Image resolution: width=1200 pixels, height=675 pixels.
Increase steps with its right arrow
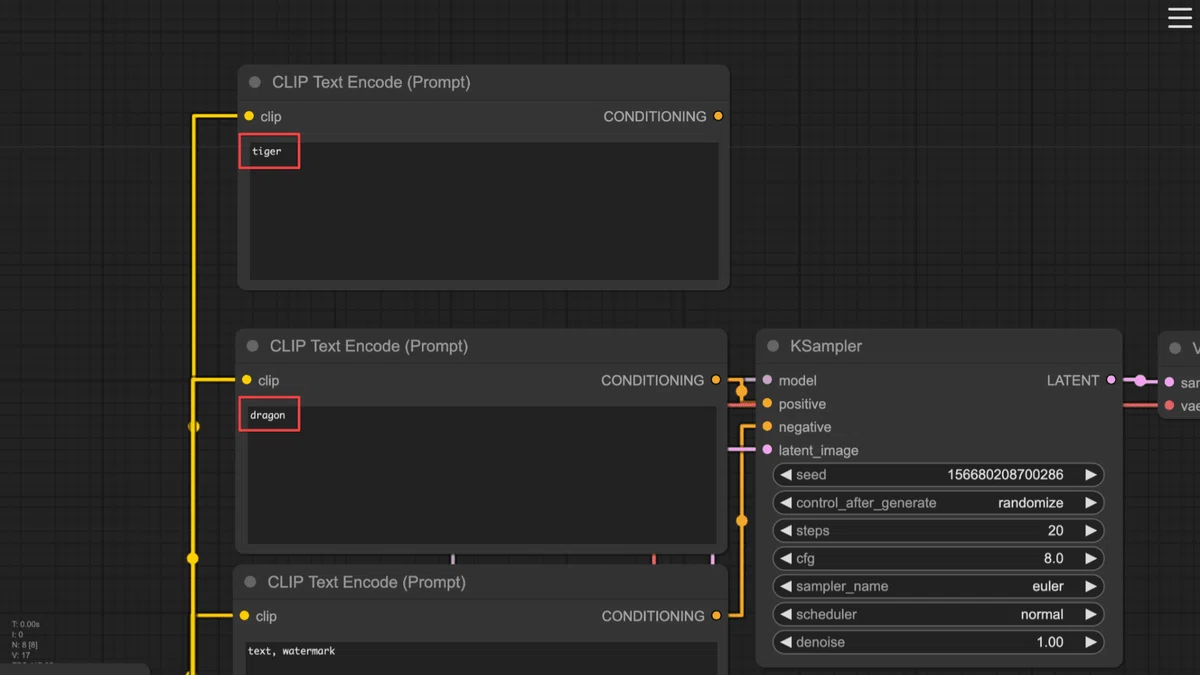pos(1091,531)
